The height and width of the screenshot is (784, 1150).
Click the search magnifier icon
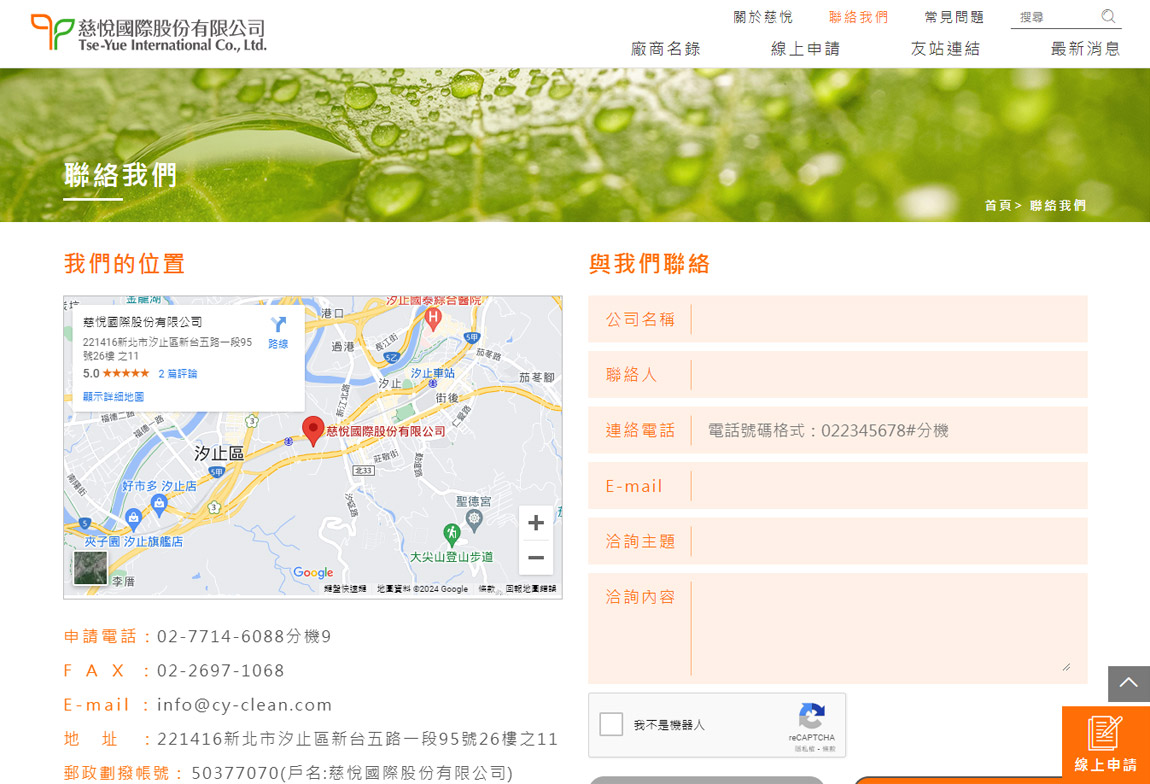click(x=1108, y=16)
